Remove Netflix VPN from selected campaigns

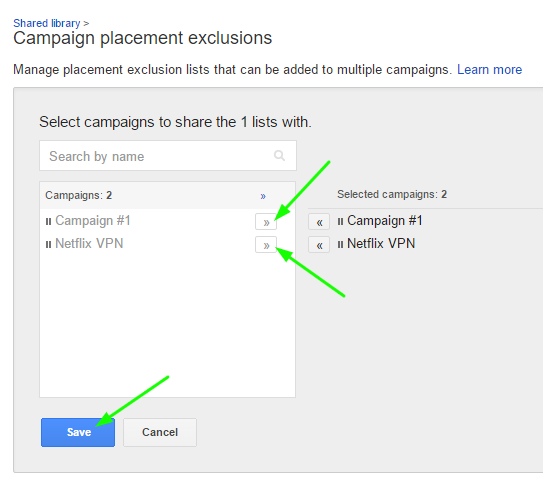(319, 245)
